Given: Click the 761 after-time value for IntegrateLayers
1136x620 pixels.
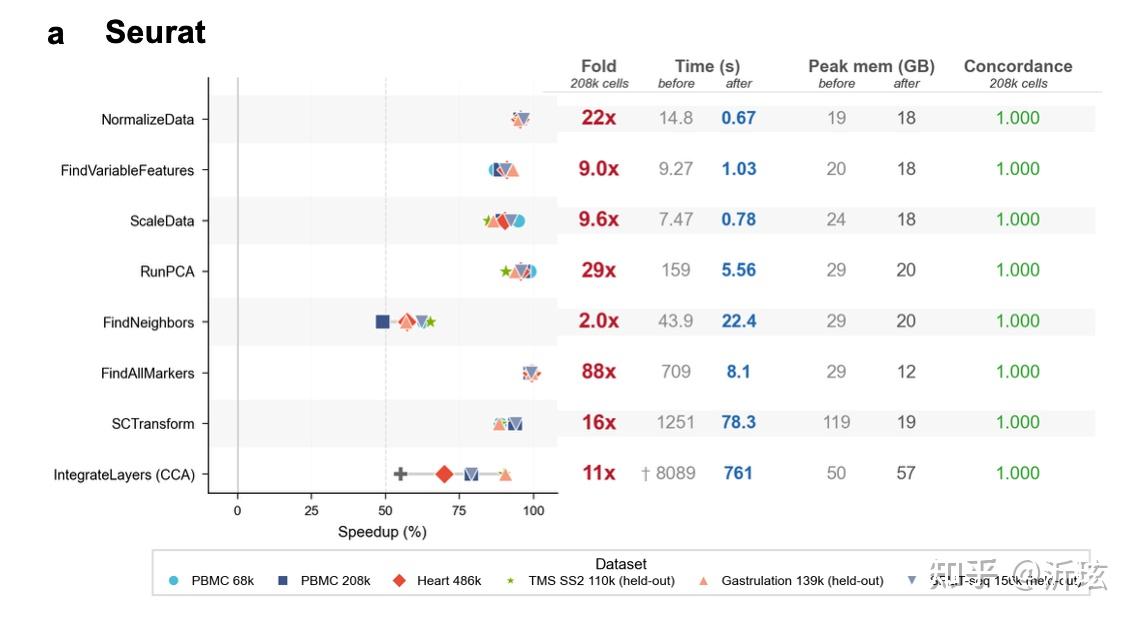Looking at the screenshot, I should (738, 473).
